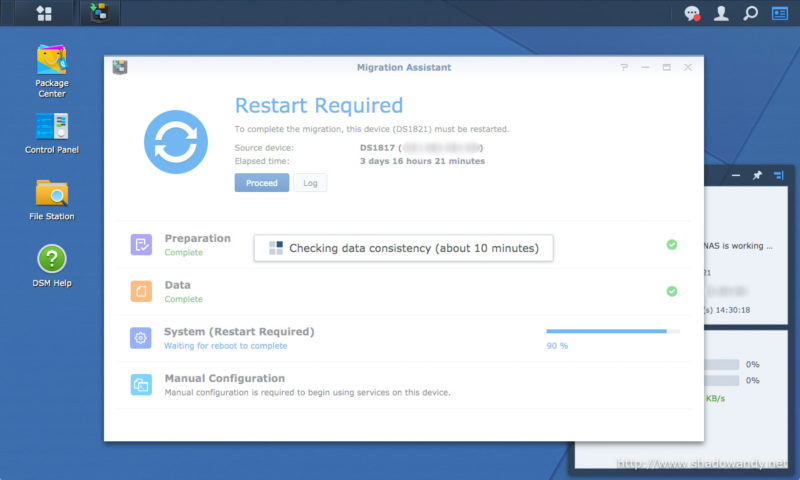Viewport: 800px width, 480px height.
Task: Click 'NAS is working' status in widget
Action: tap(738, 246)
